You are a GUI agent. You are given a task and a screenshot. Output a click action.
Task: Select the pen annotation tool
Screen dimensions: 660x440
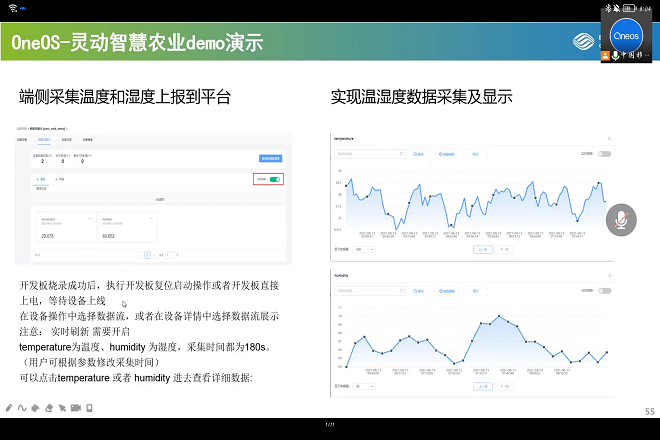click(x=9, y=408)
